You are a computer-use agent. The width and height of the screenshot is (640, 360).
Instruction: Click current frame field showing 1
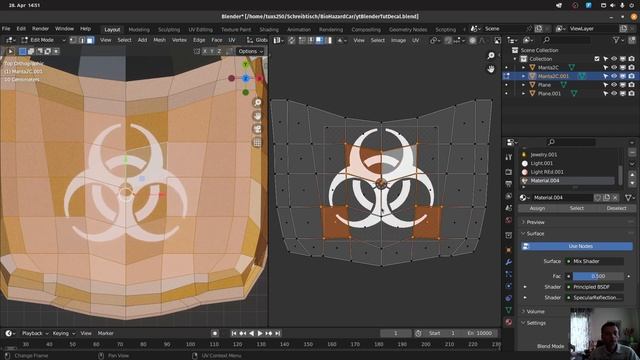pos(396,333)
